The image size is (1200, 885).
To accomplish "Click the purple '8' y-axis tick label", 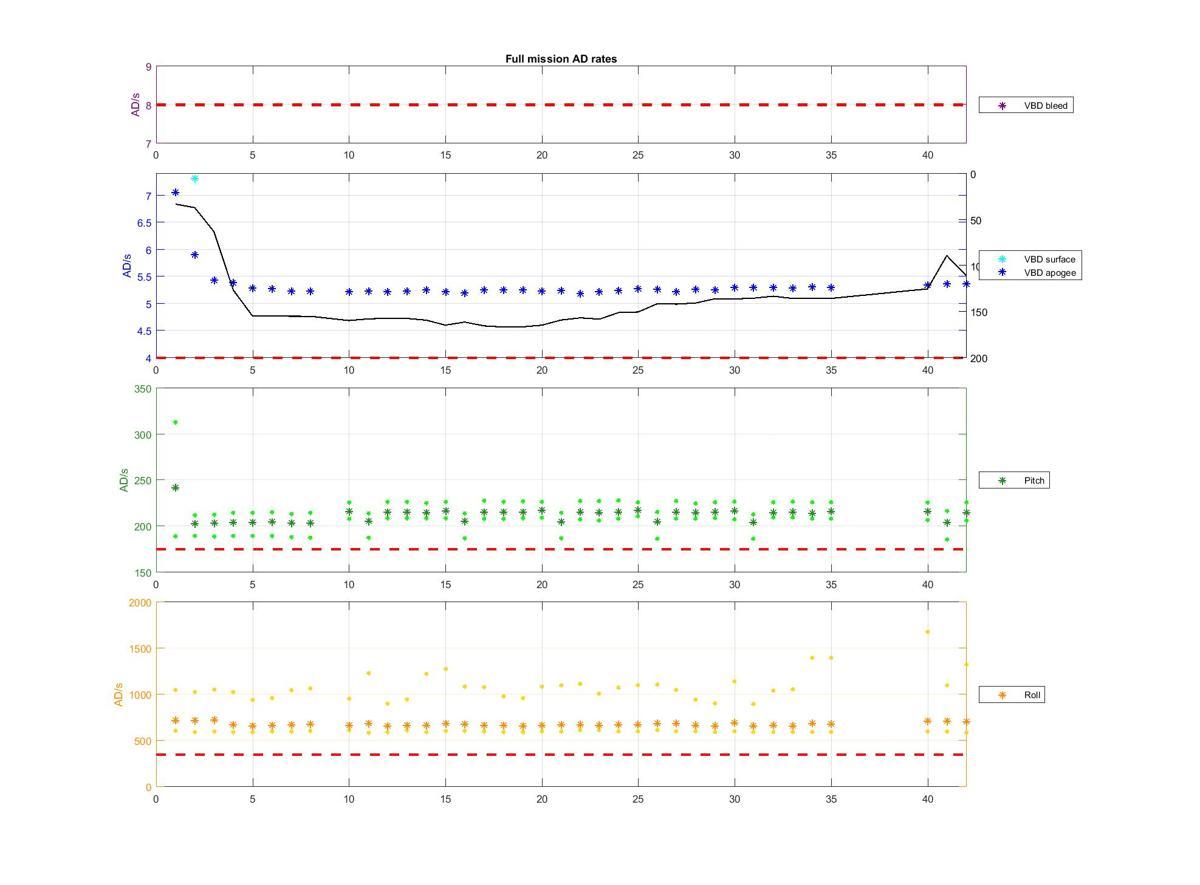I will (148, 105).
